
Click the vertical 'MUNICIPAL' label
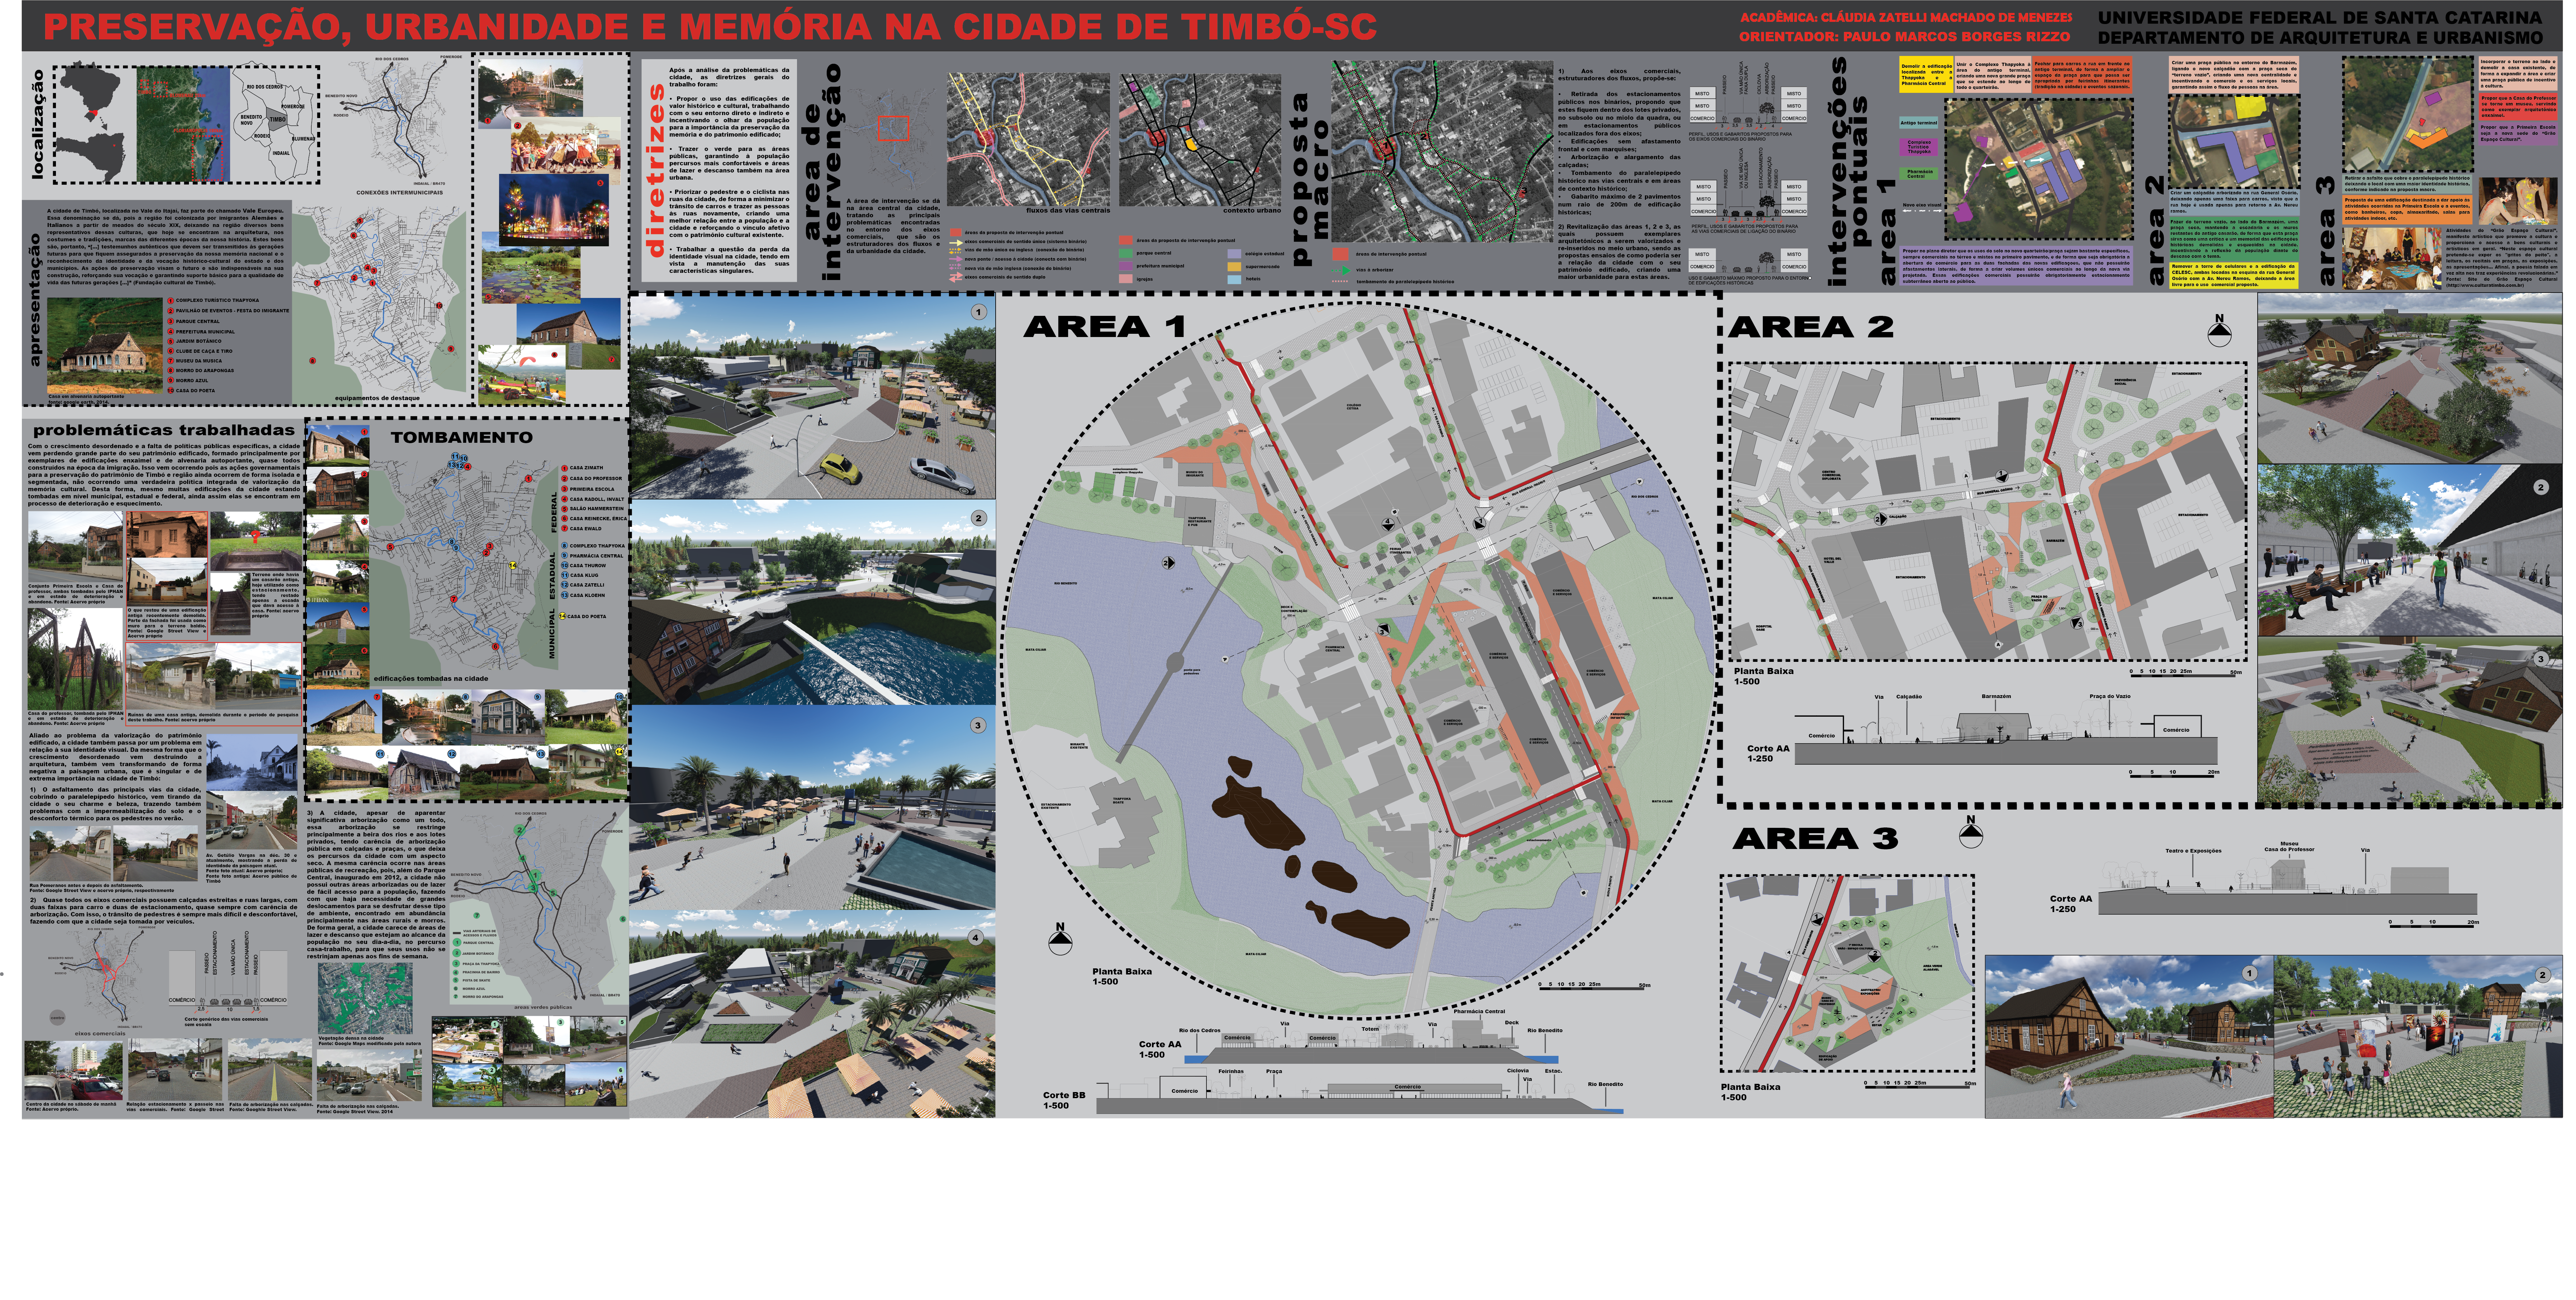552,633
